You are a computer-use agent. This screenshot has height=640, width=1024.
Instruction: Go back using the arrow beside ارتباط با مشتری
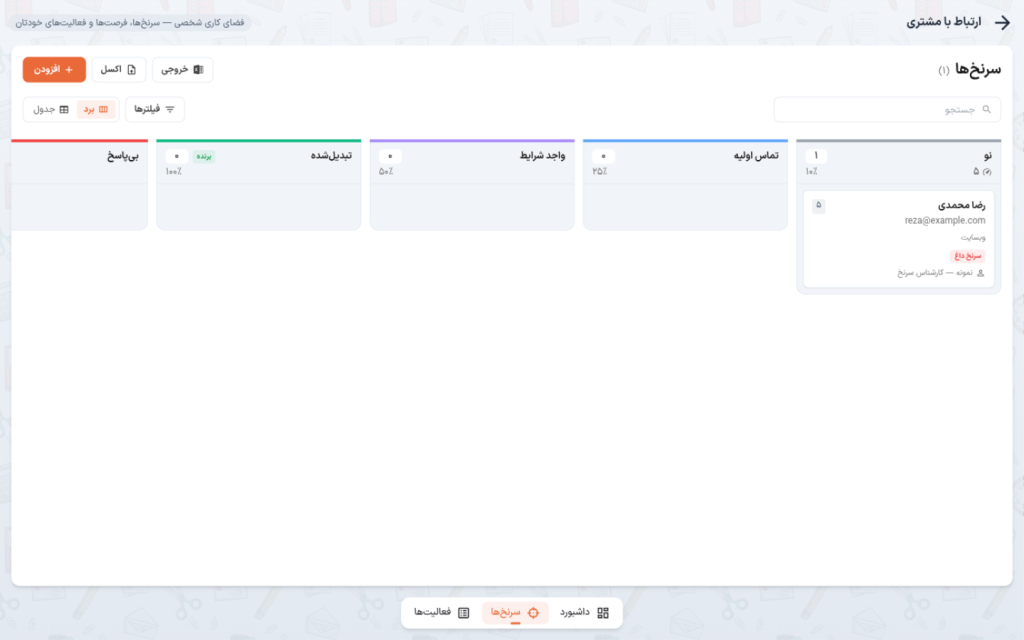[x=1002, y=23]
